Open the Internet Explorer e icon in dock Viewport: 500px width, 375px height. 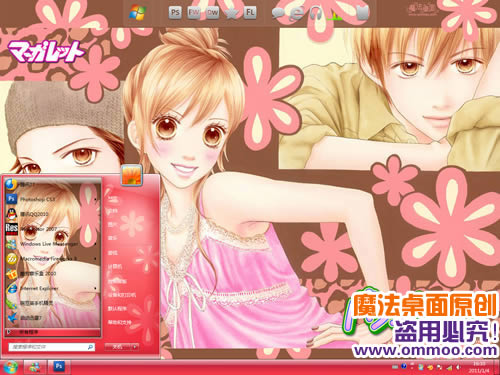click(297, 13)
